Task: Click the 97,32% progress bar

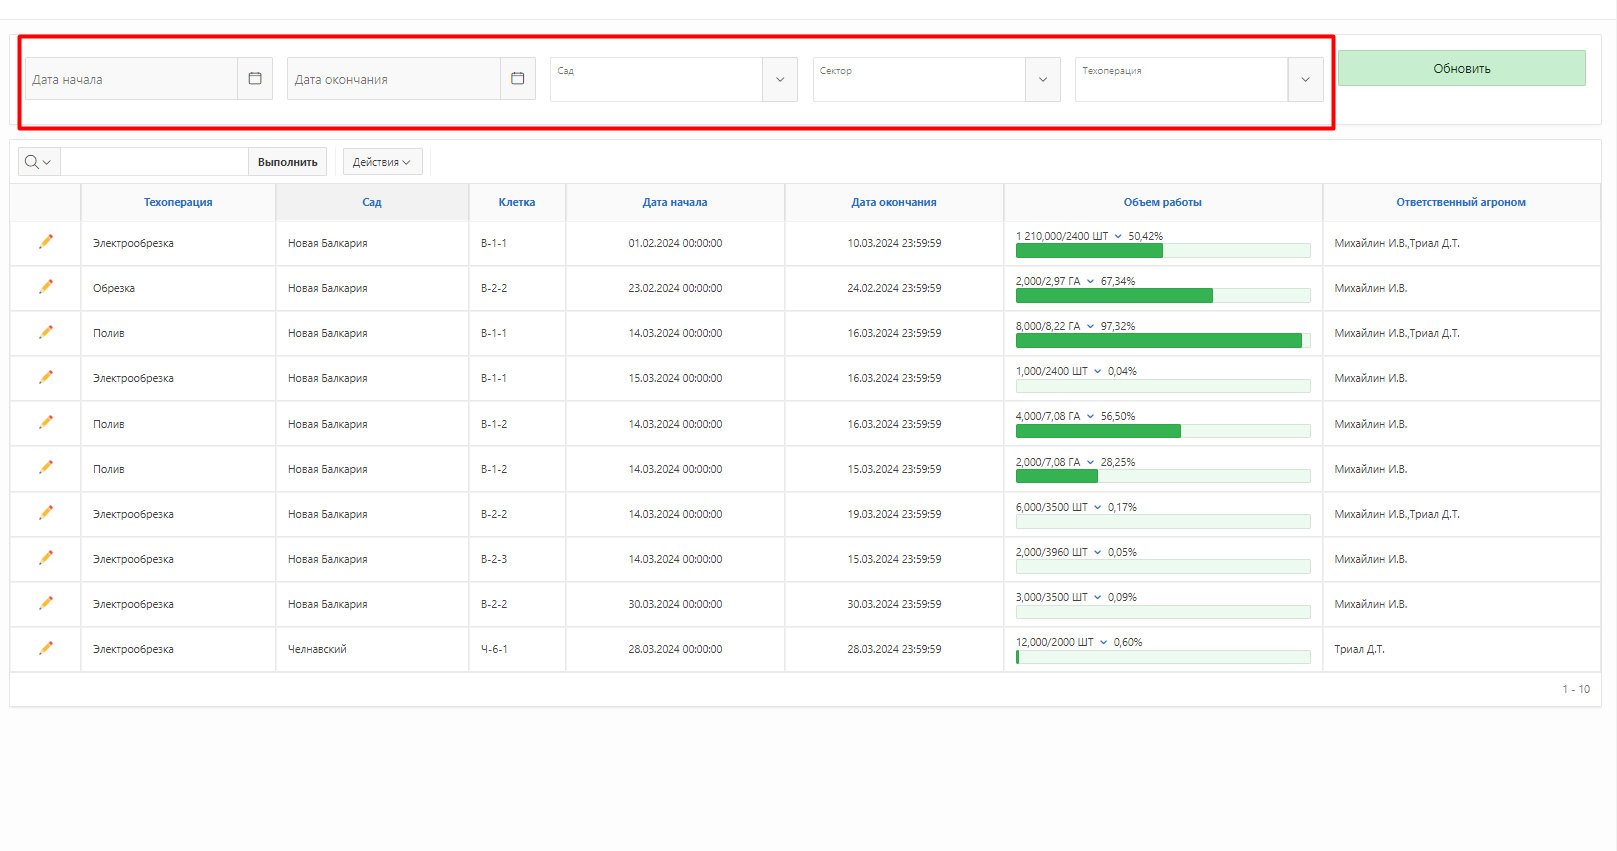Action: 1163,341
